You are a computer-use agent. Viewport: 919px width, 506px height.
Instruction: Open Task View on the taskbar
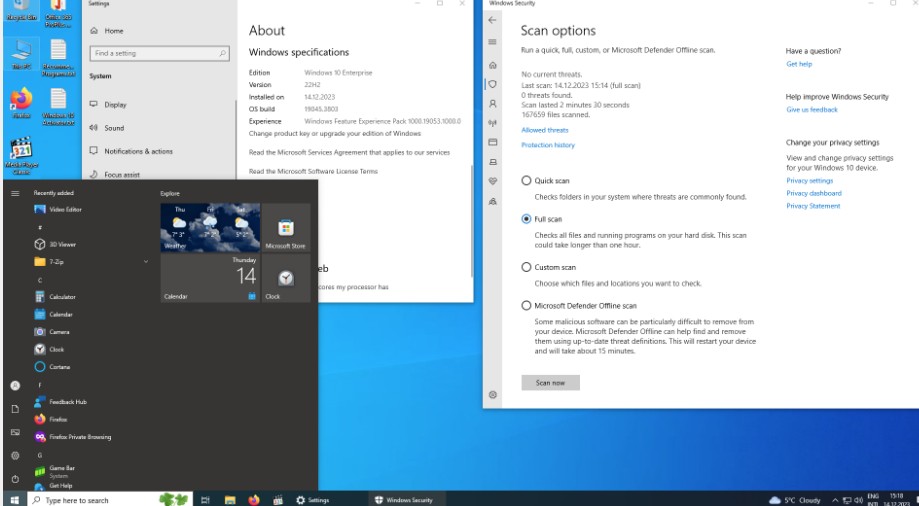pyautogui.click(x=205, y=500)
